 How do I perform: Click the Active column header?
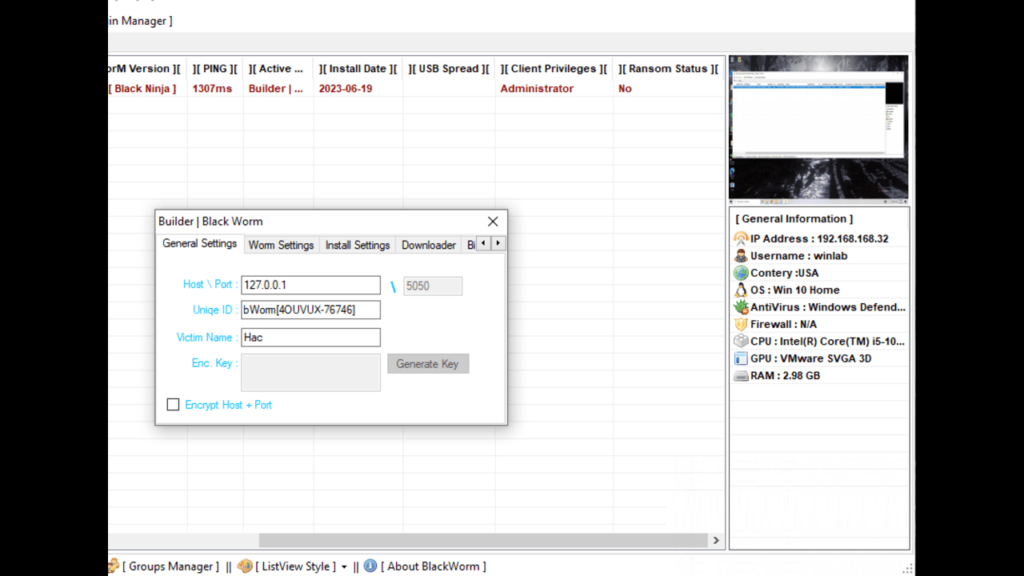coord(276,69)
